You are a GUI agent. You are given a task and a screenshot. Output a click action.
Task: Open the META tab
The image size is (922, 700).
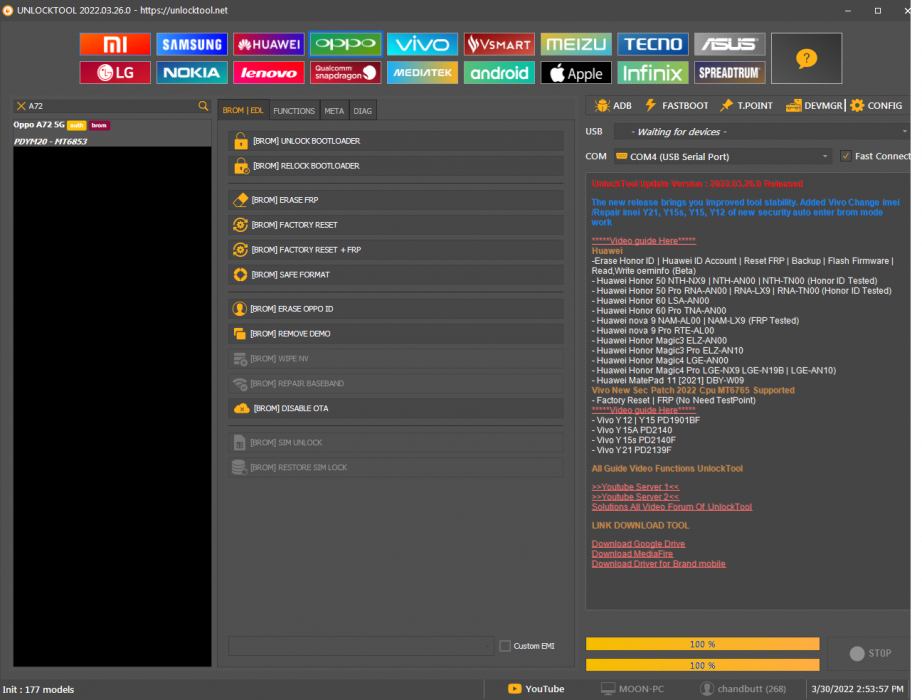[x=334, y=111]
